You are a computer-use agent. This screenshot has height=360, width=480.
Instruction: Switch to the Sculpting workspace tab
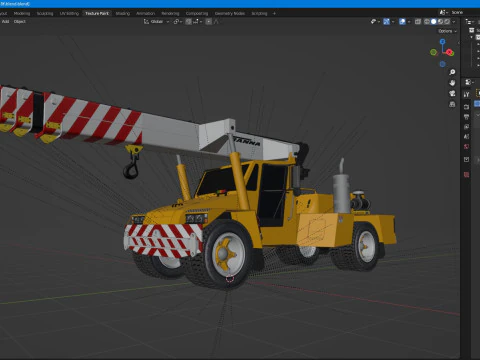(x=45, y=13)
